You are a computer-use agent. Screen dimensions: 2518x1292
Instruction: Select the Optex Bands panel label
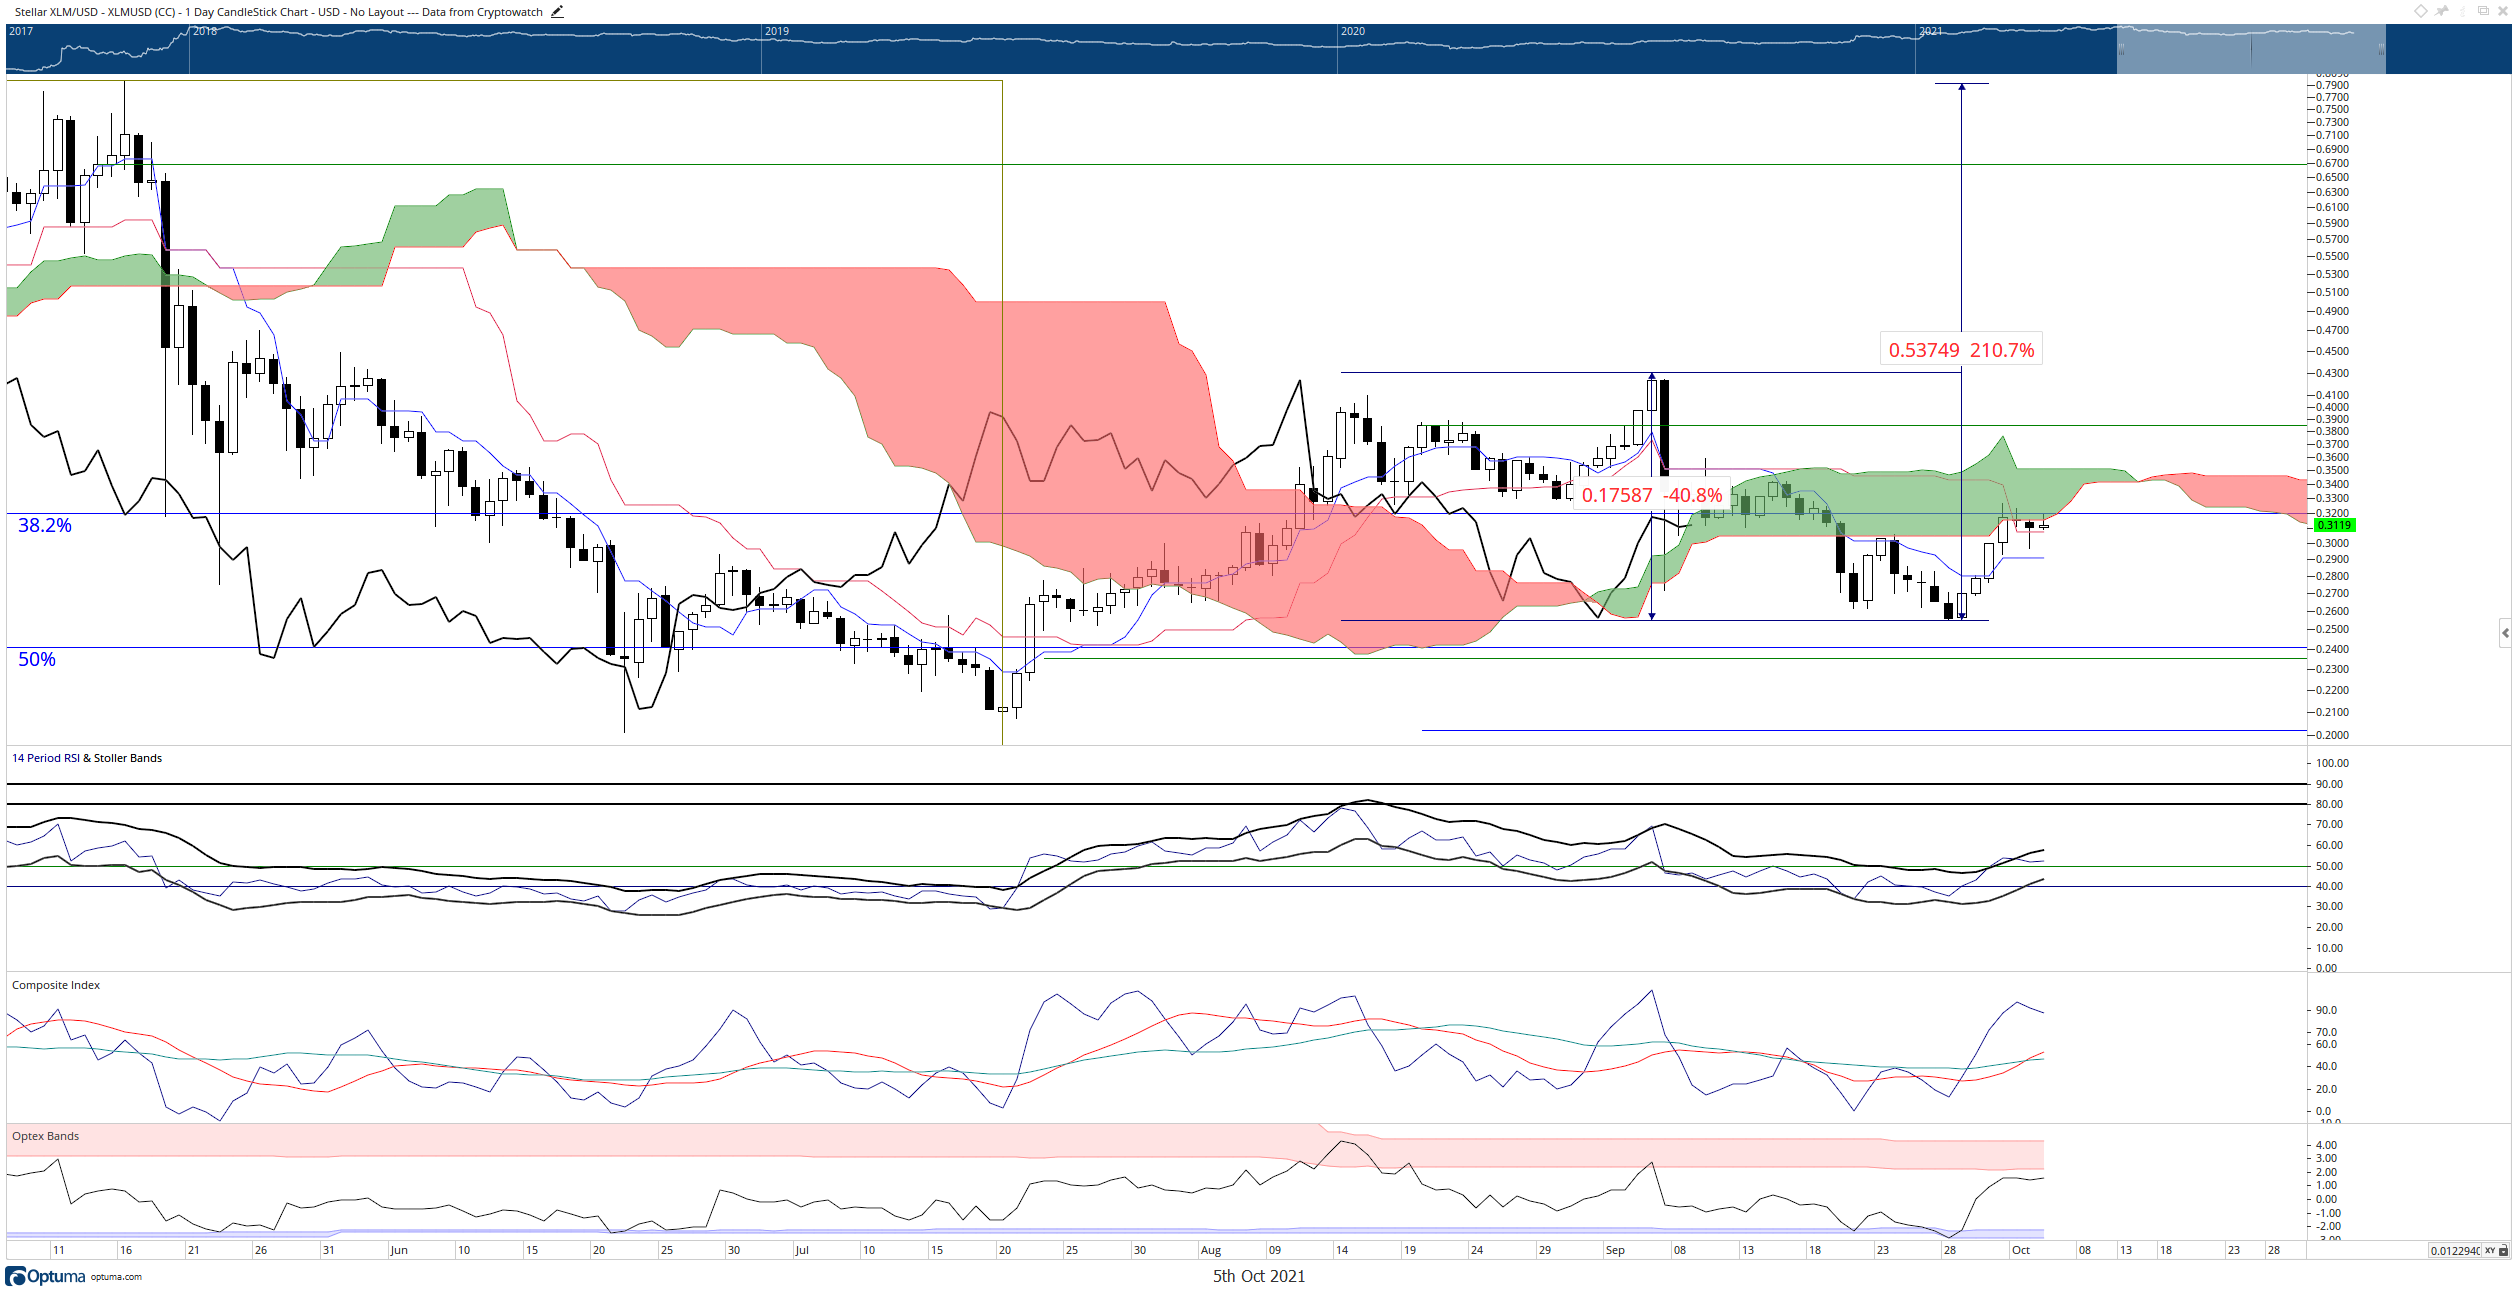click(x=45, y=1136)
